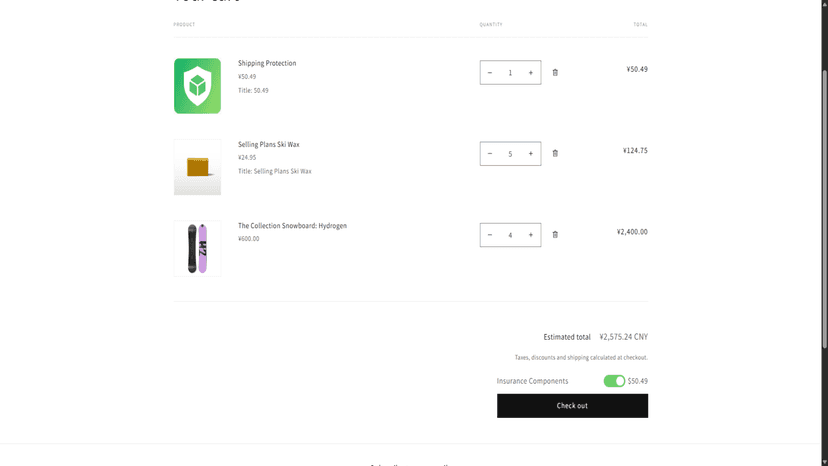Click the 'Title: Selling Plans Ski Wax' text
Viewport: 828px width, 466px height.
click(x=275, y=171)
